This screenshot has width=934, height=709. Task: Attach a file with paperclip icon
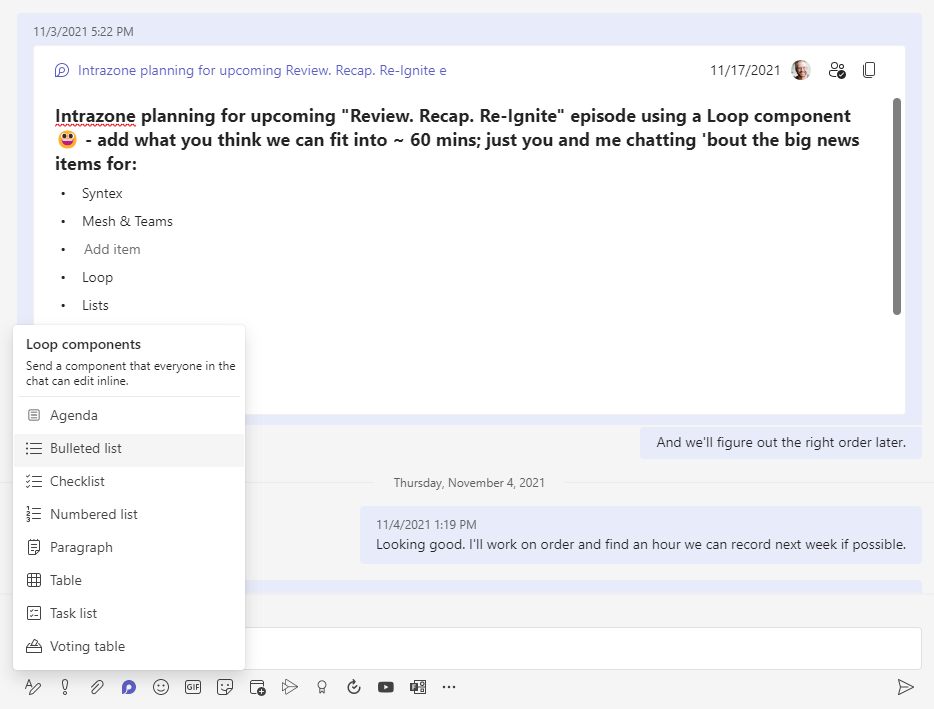coord(97,687)
